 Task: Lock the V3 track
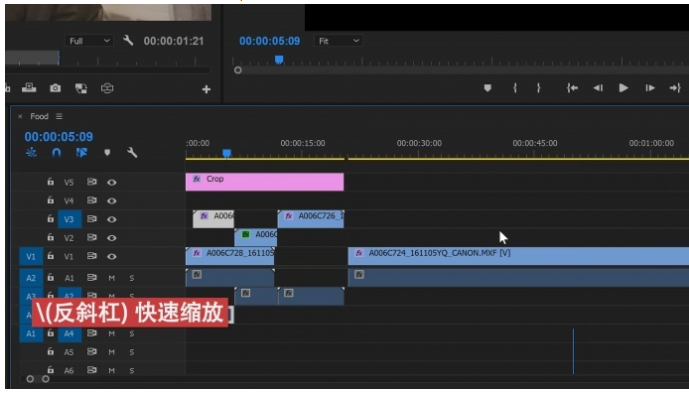pyautogui.click(x=51, y=218)
